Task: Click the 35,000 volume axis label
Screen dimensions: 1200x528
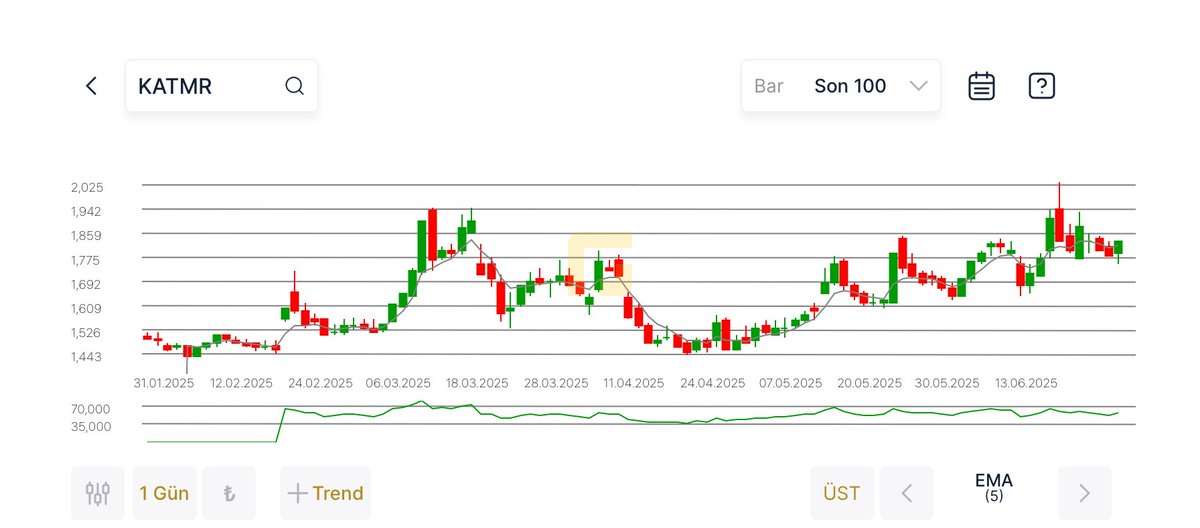Action: (91, 426)
